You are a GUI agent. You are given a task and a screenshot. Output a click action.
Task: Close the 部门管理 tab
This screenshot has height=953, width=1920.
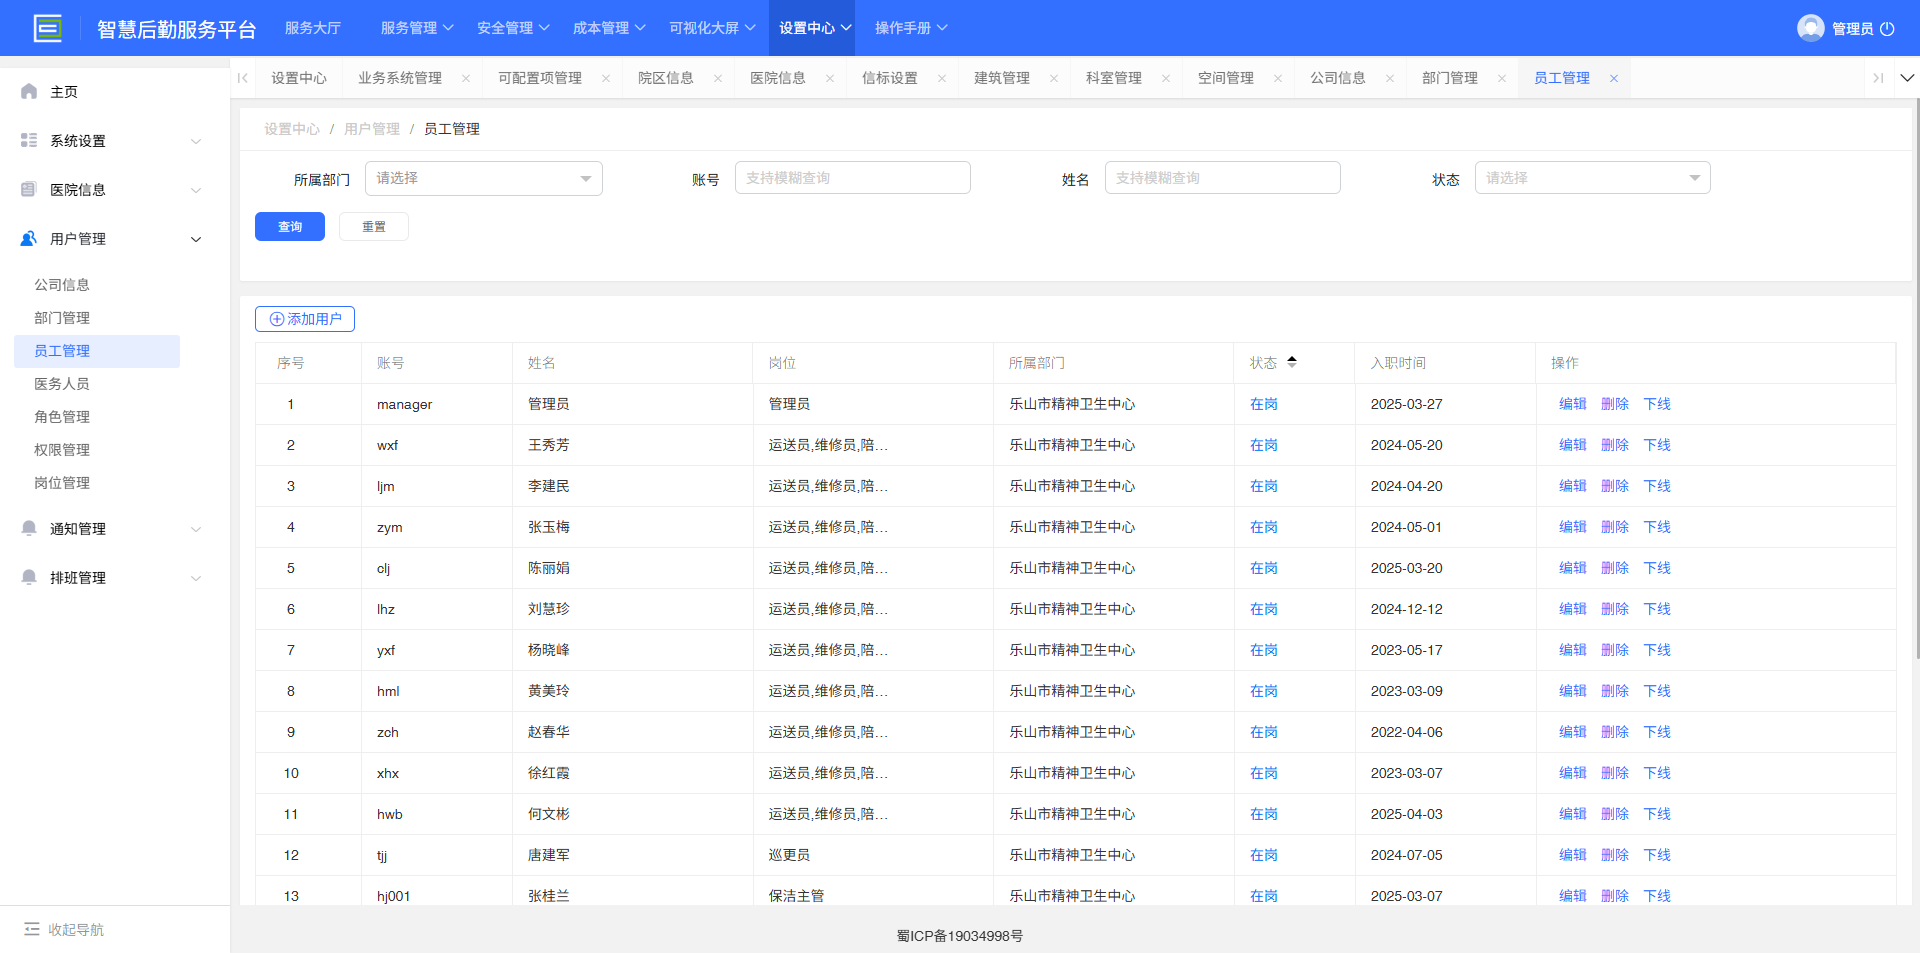pos(1502,78)
